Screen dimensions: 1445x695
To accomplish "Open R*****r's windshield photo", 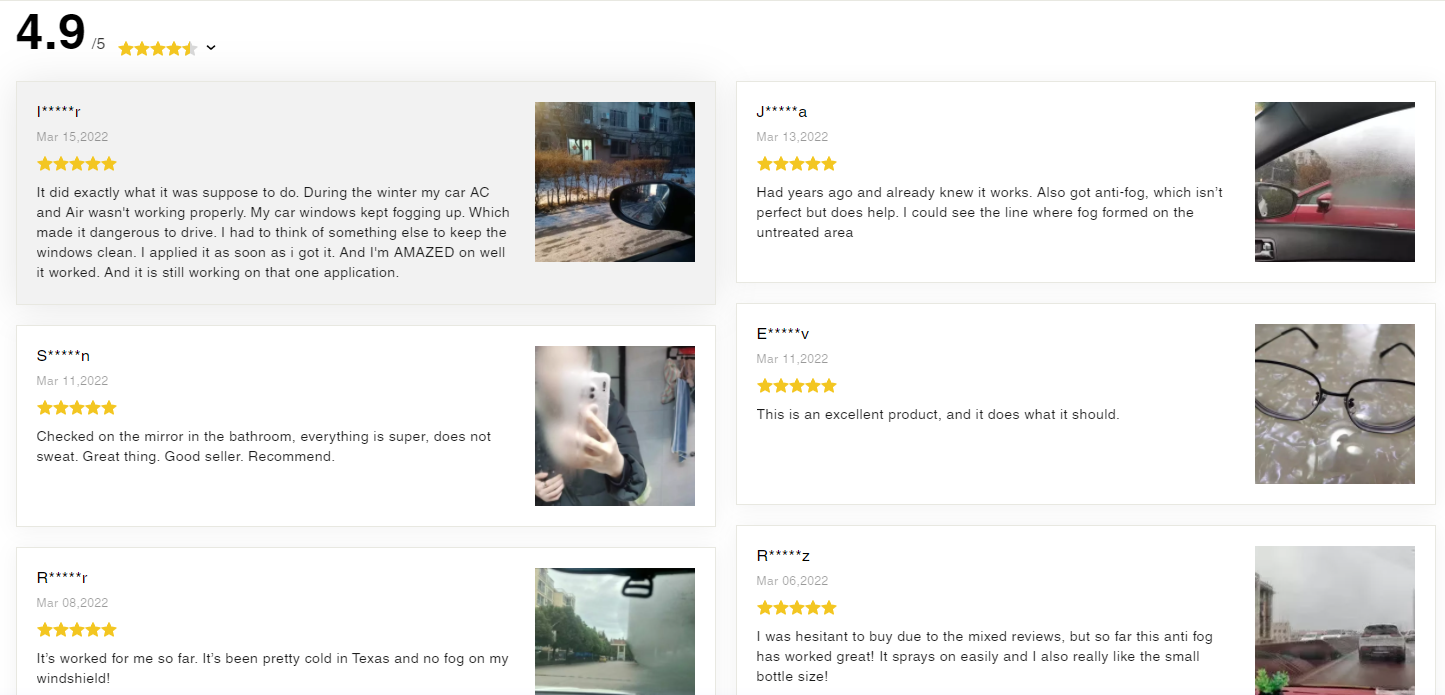I will tap(614, 630).
